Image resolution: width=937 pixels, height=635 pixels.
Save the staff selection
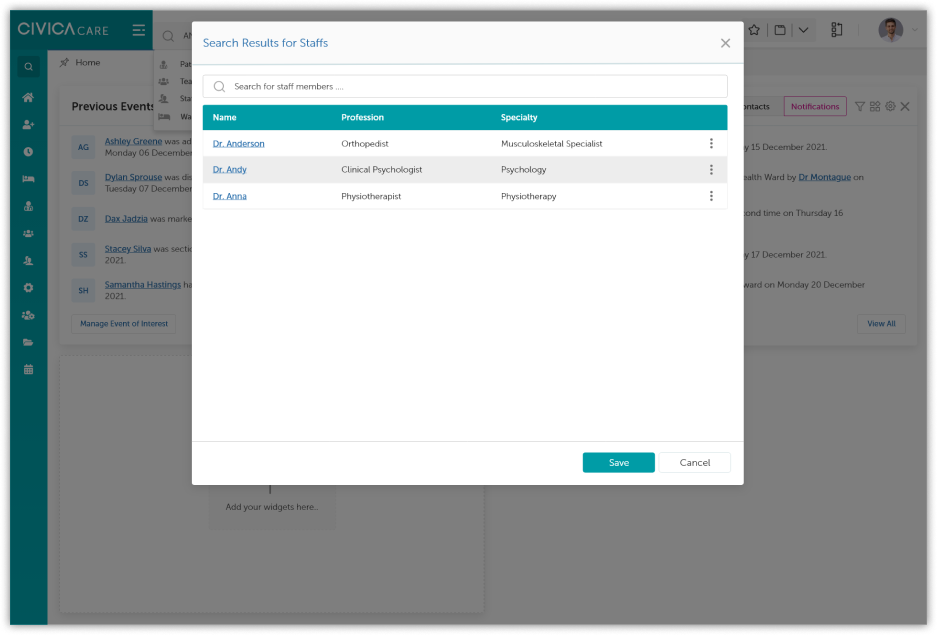coord(618,462)
